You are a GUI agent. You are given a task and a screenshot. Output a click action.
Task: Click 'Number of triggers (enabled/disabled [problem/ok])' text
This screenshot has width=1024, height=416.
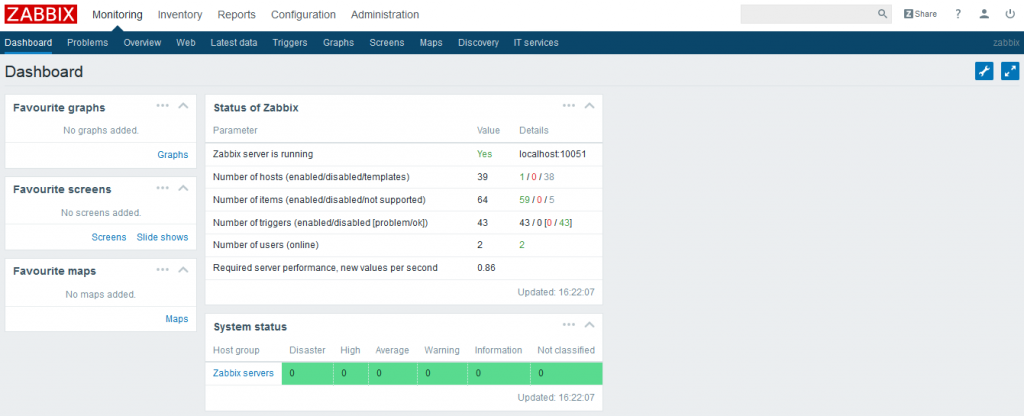point(321,222)
